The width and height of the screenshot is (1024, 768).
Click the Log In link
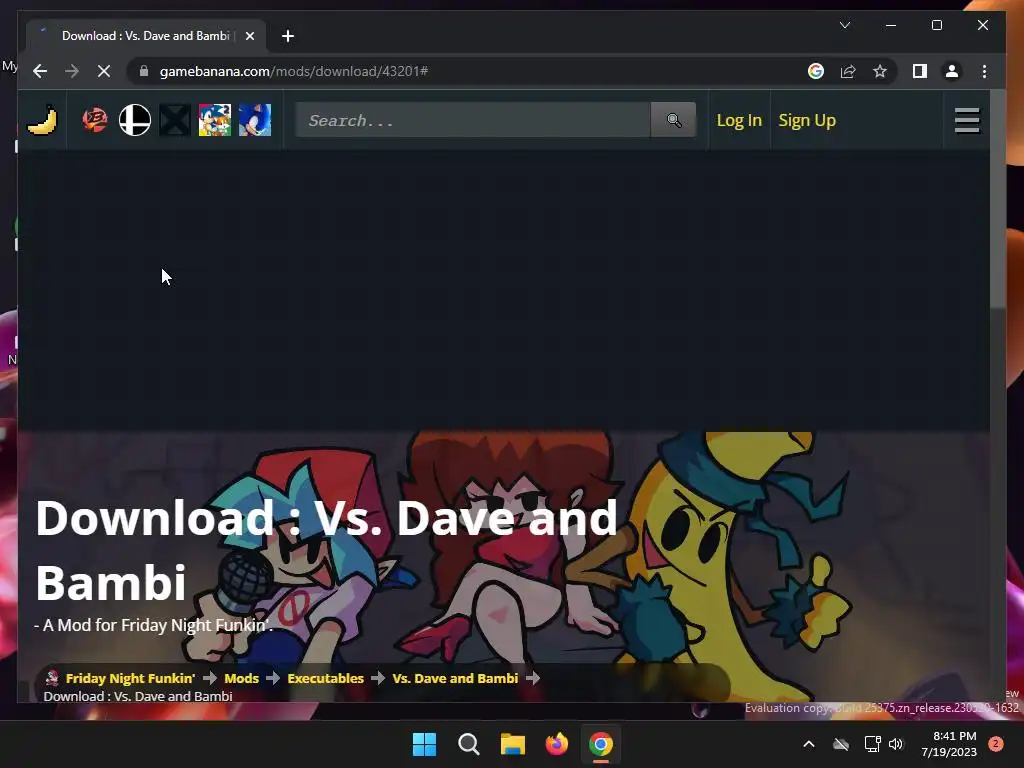(739, 120)
